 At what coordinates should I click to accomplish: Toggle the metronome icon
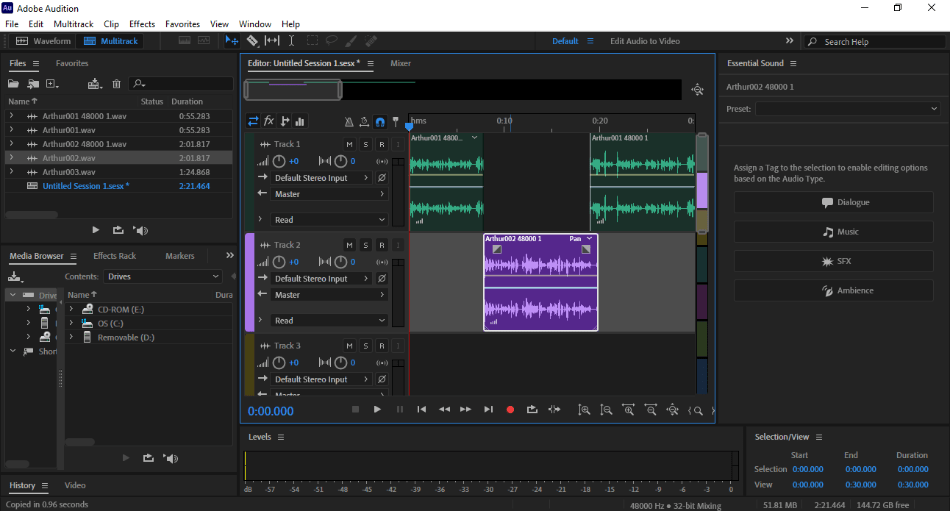click(x=349, y=122)
